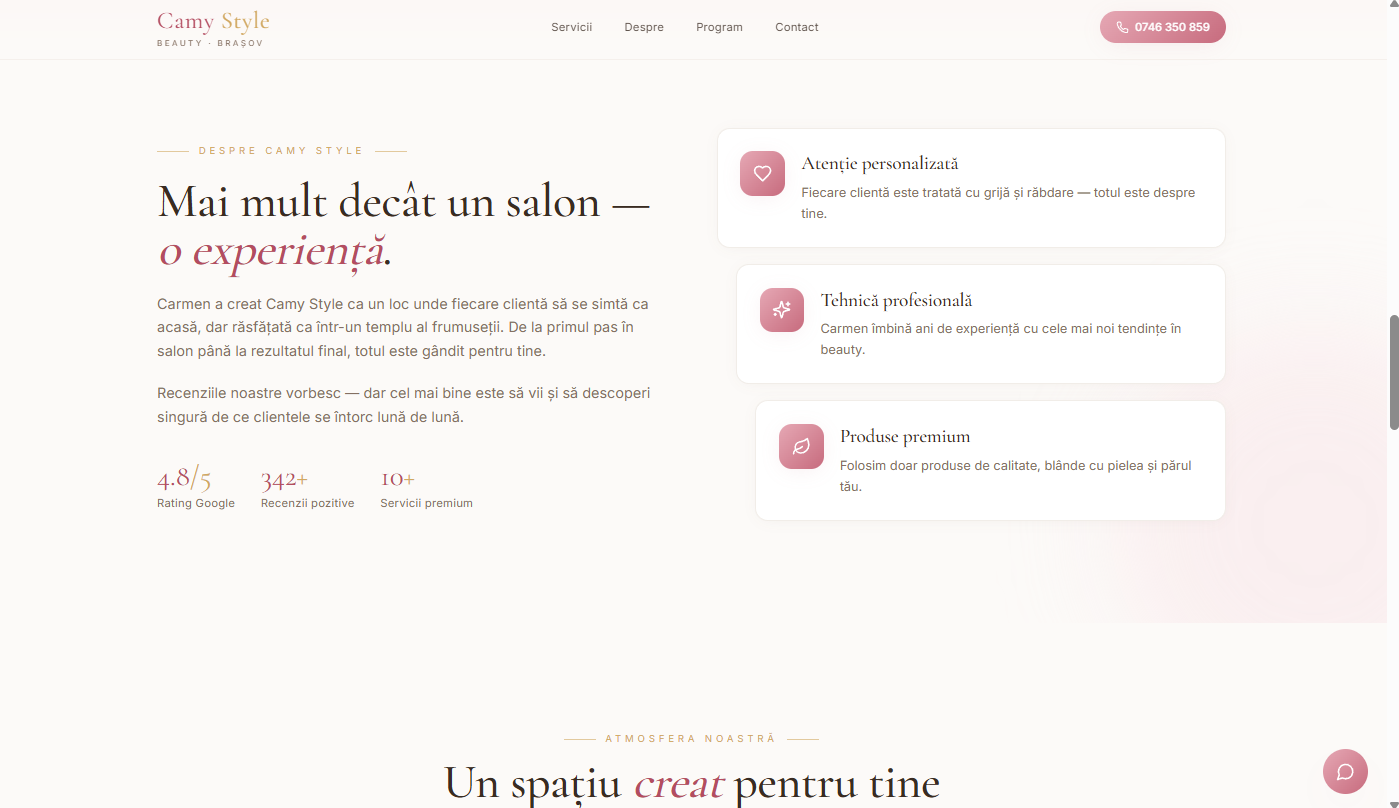Select the Tehnică profesională card title
This screenshot has width=1399, height=808.
click(896, 300)
